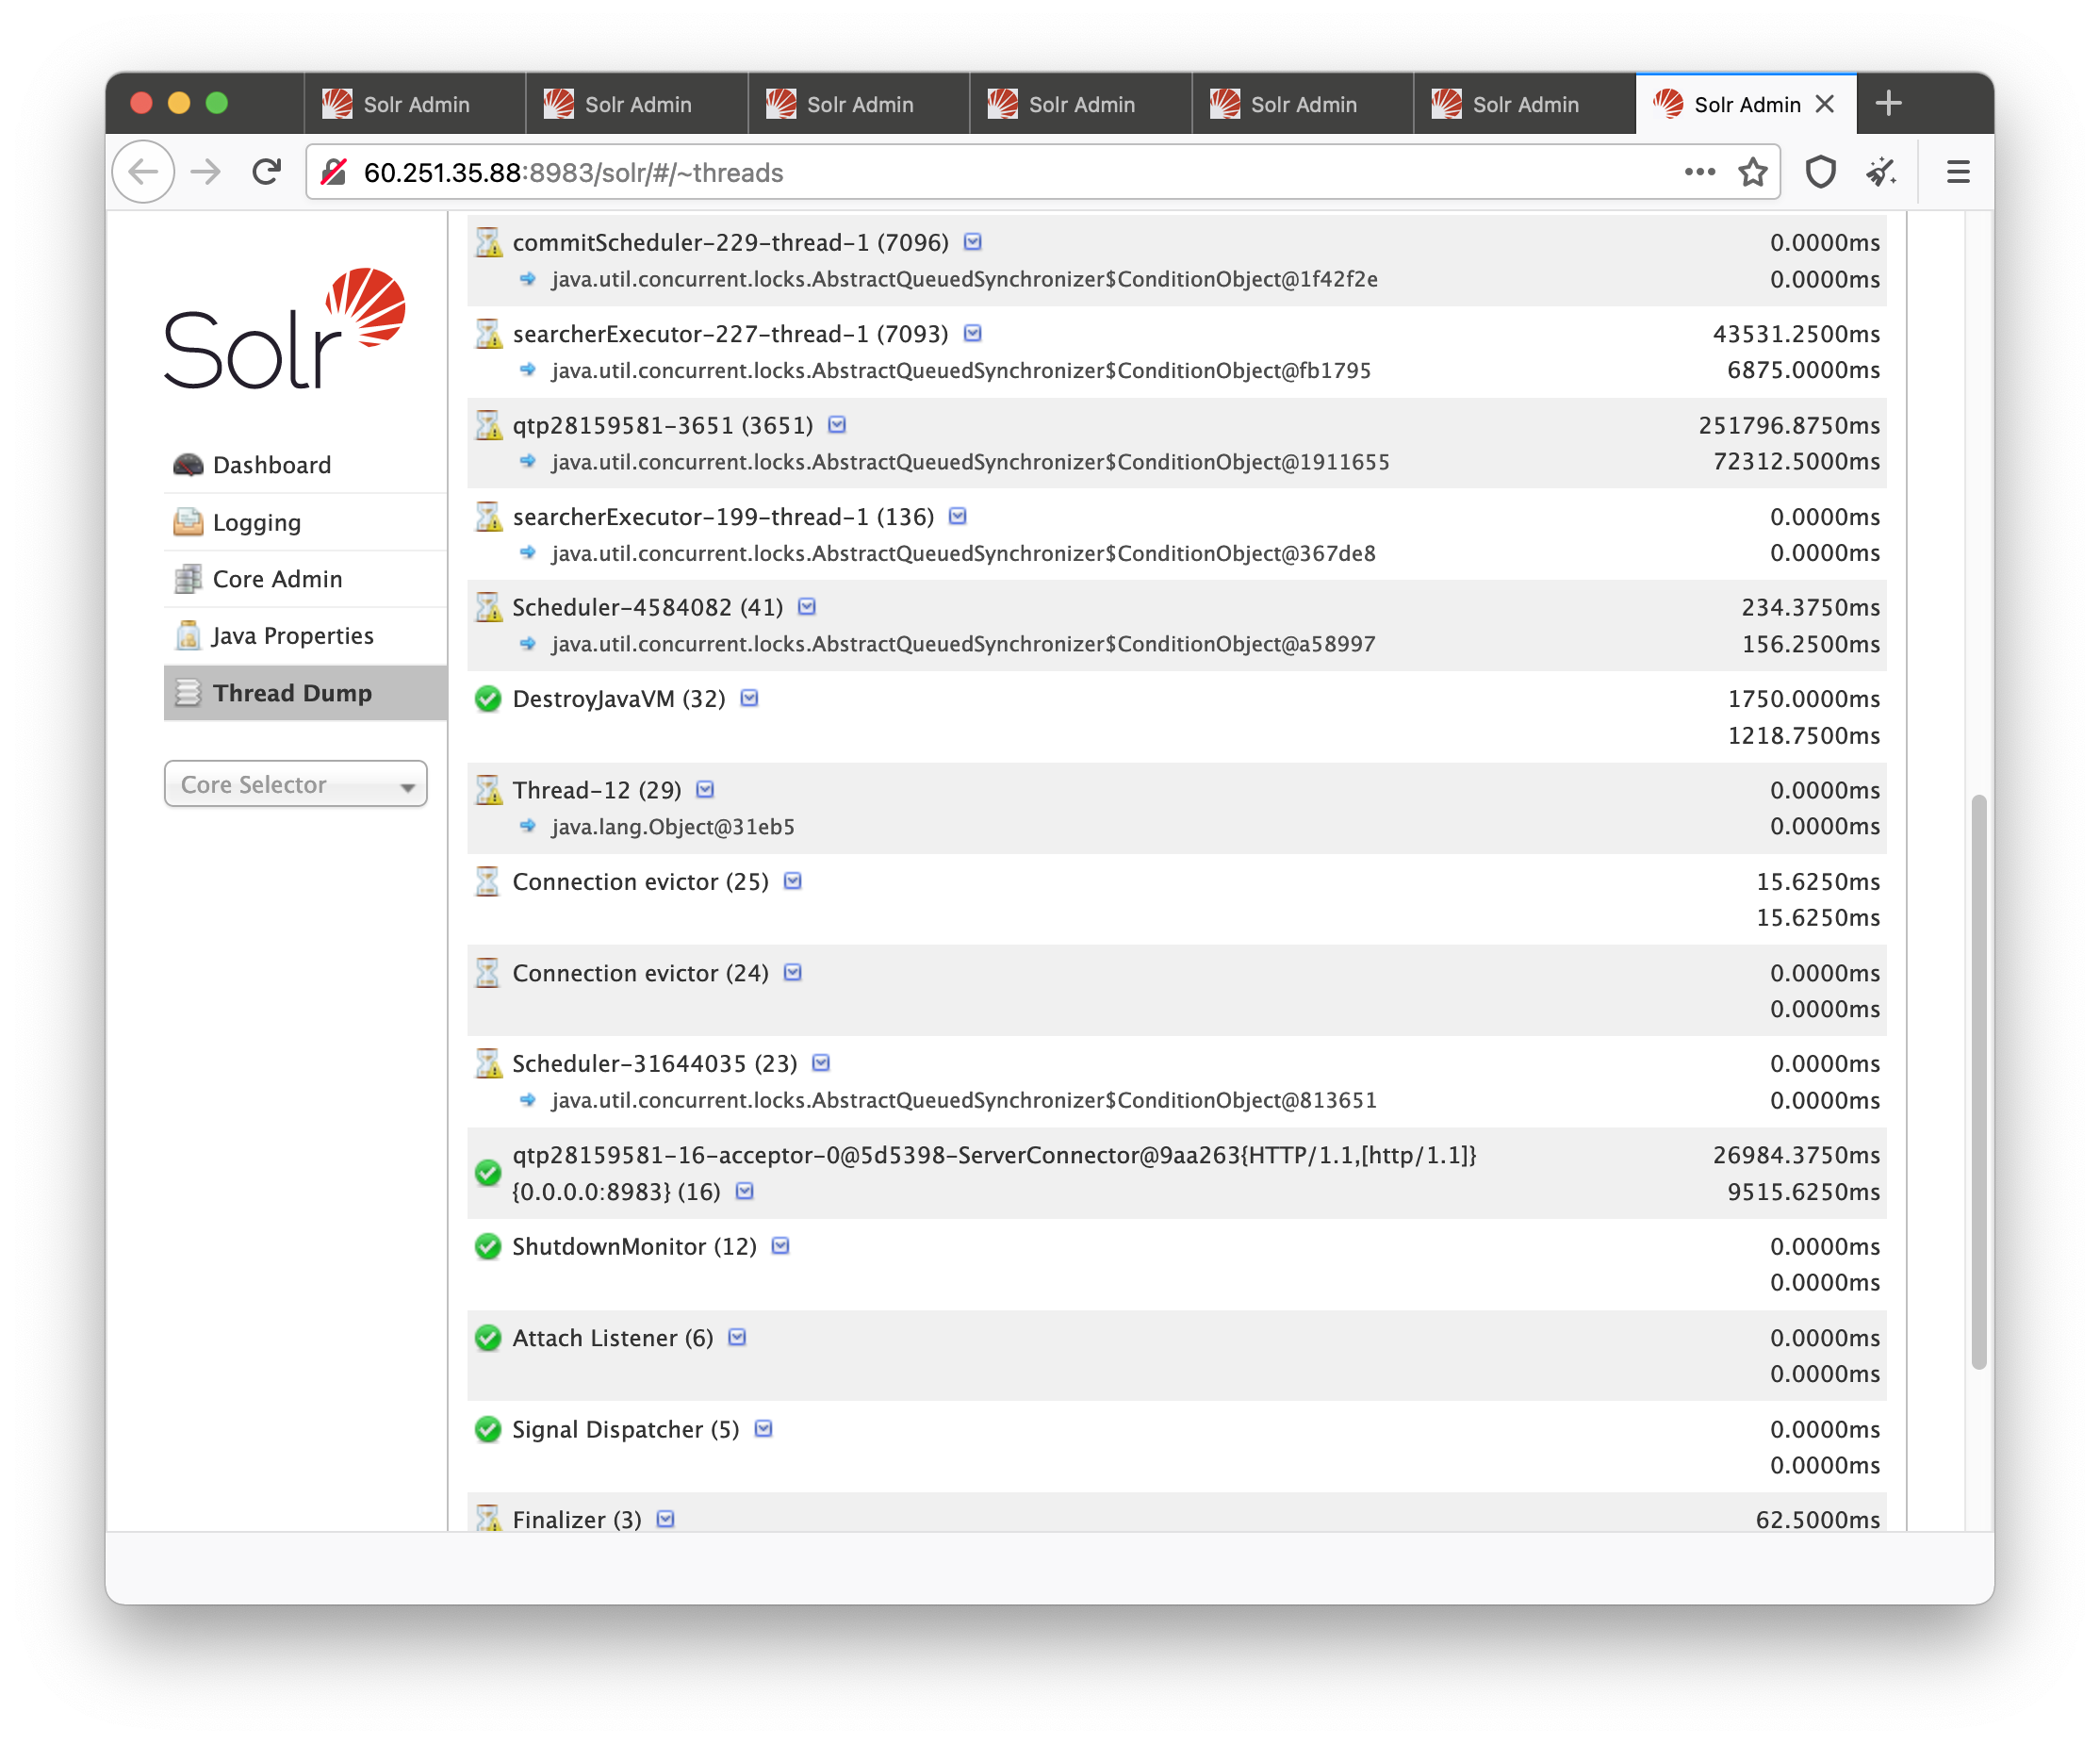Open the browser hamburger menu
The width and height of the screenshot is (2100, 1744).
tap(1957, 172)
